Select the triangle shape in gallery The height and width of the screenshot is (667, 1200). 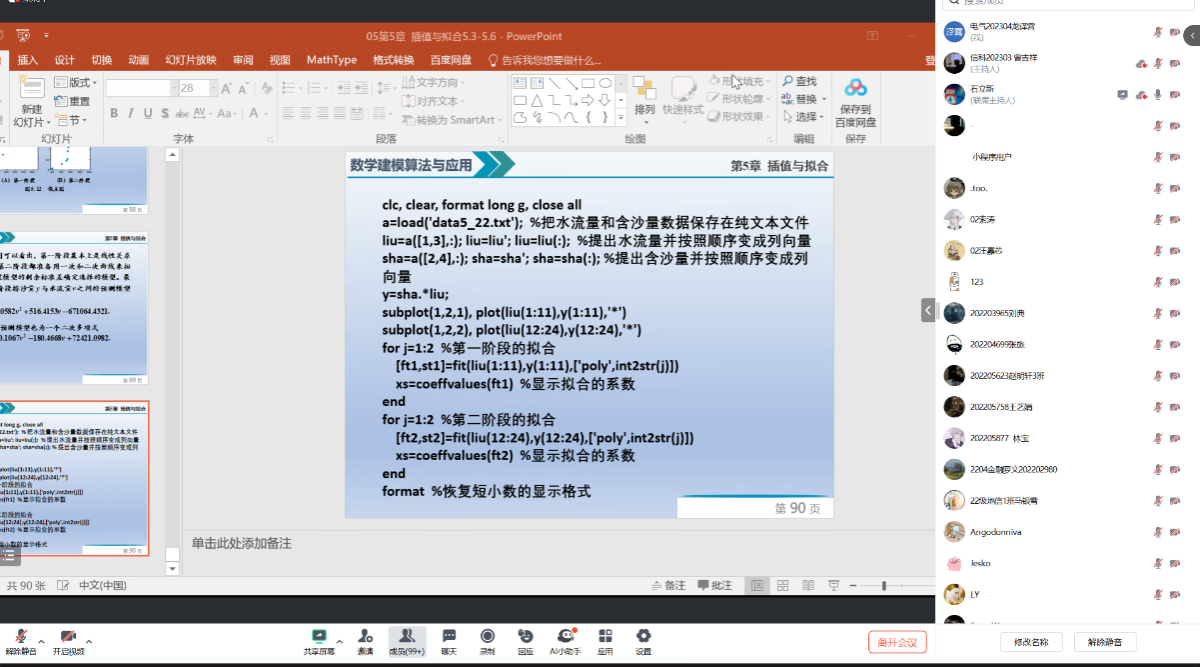click(538, 101)
